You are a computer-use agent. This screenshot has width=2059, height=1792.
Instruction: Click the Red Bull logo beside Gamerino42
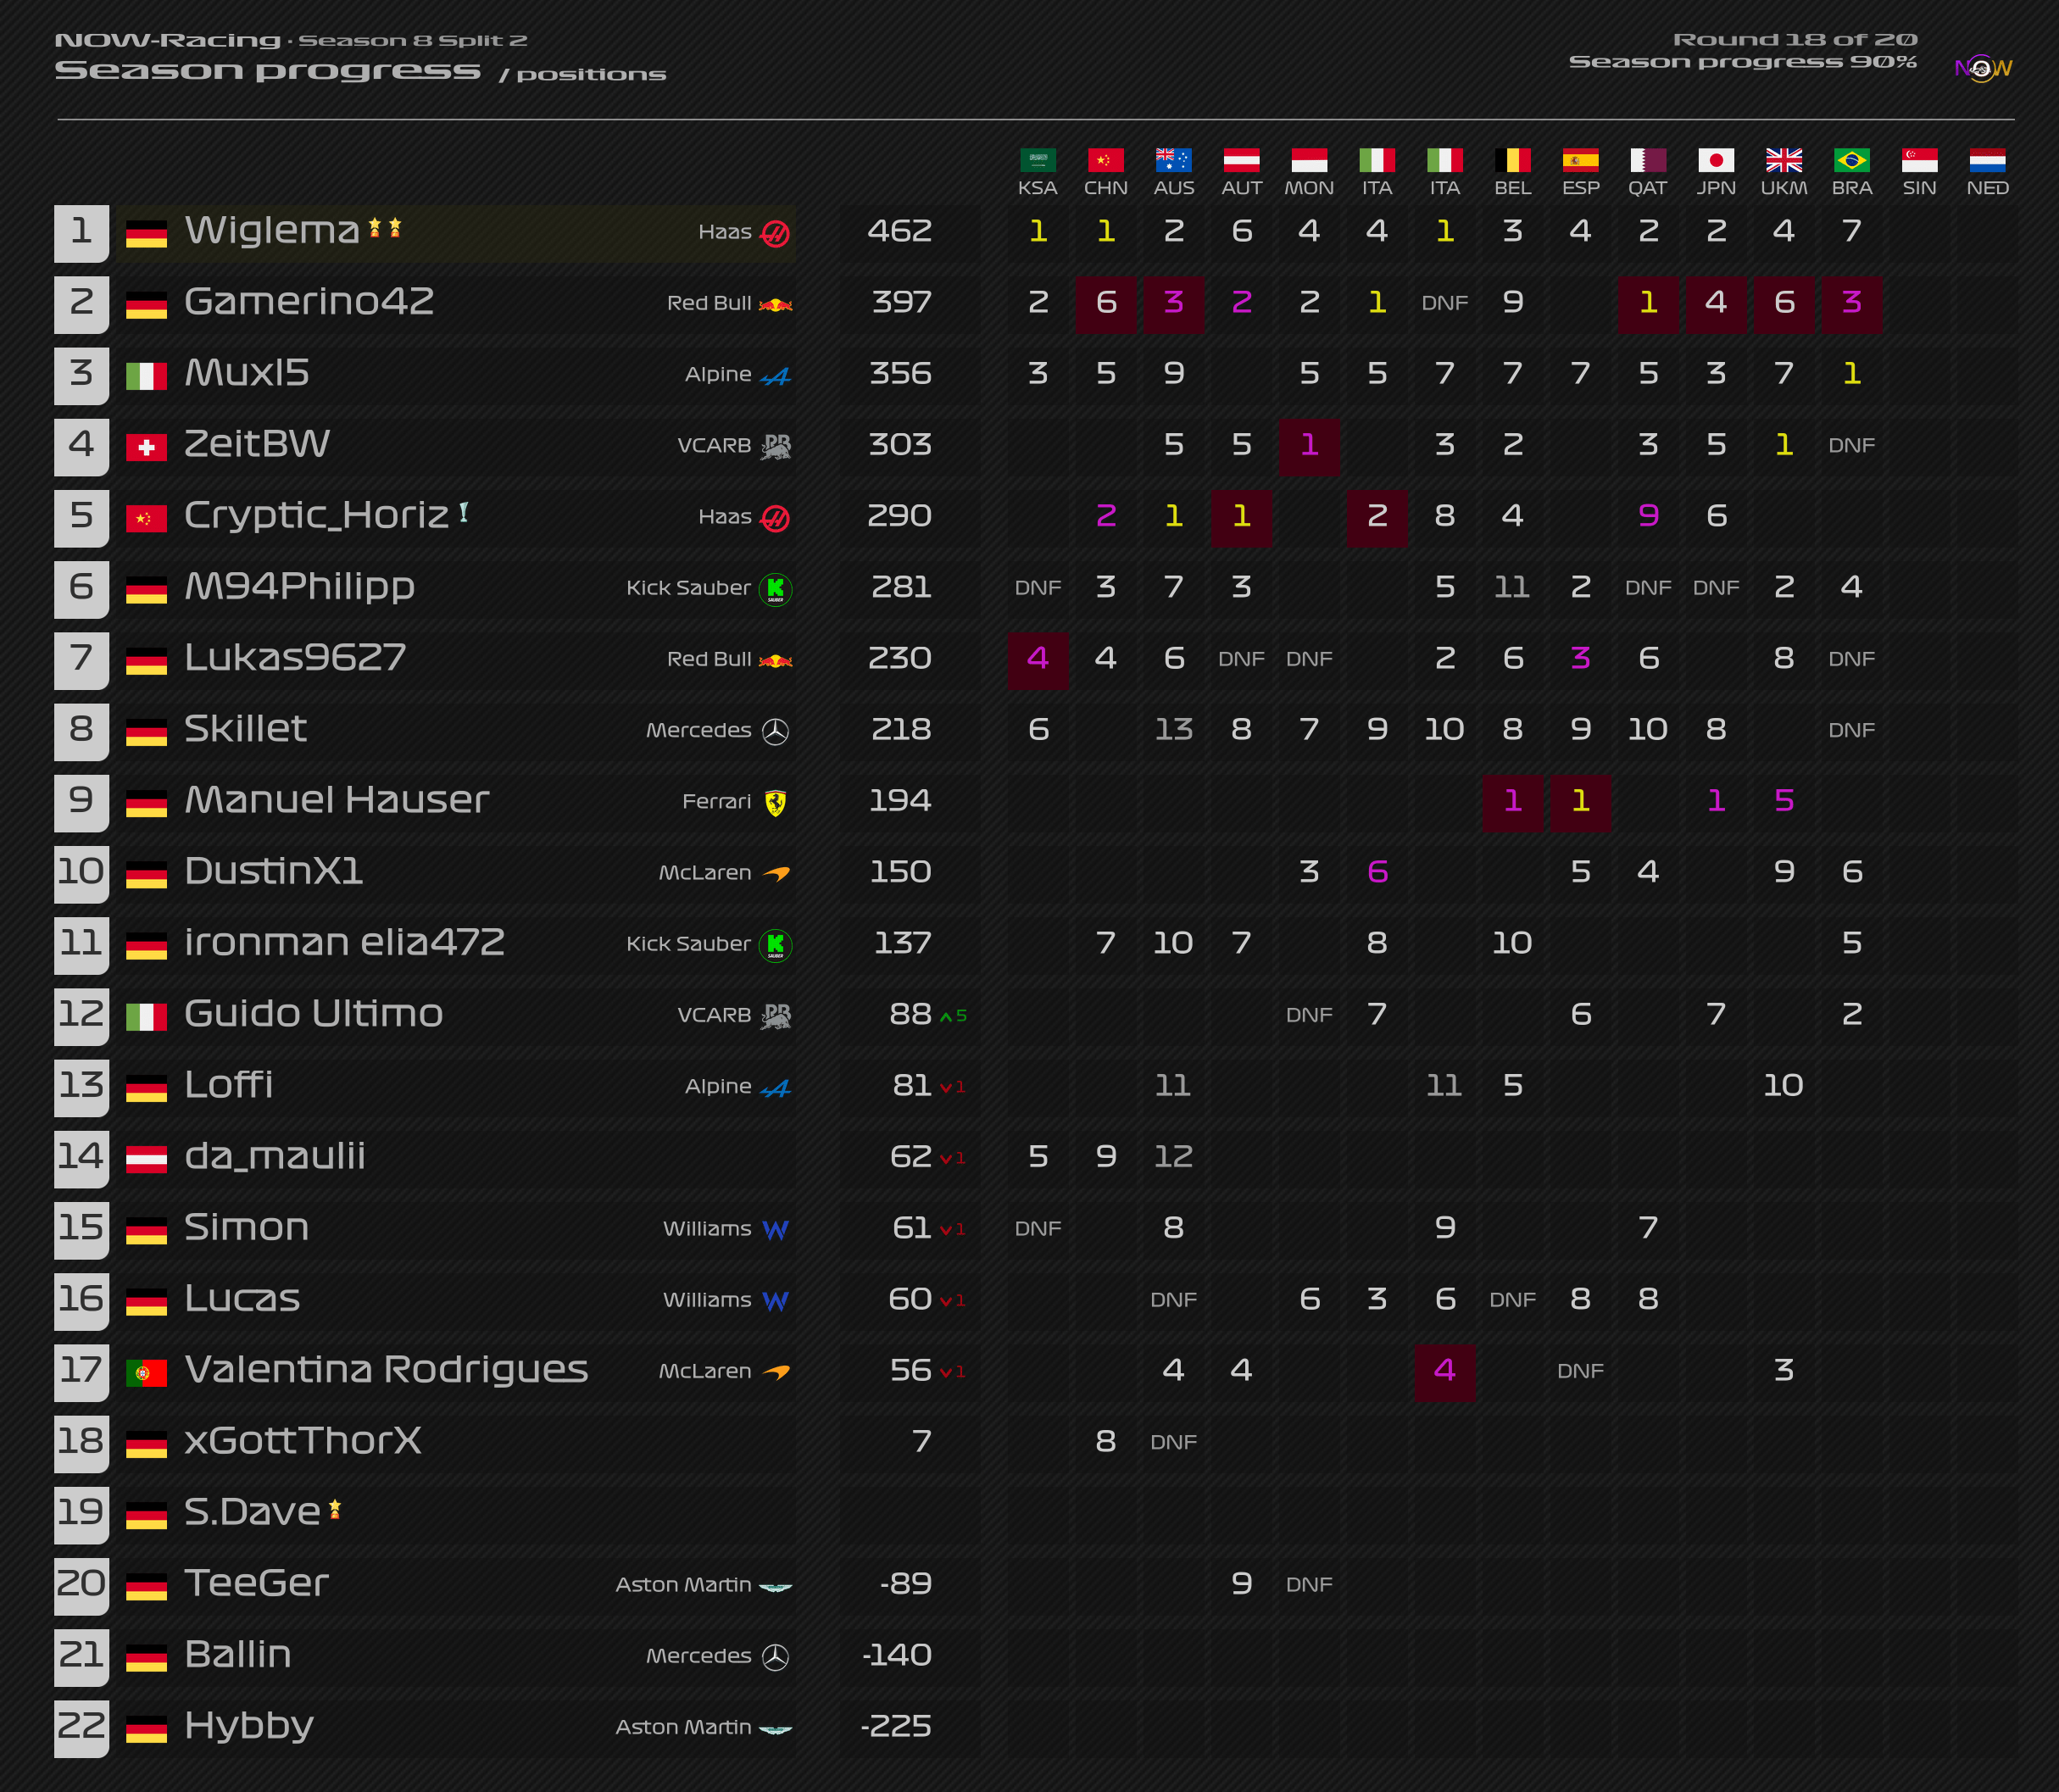[x=775, y=304]
